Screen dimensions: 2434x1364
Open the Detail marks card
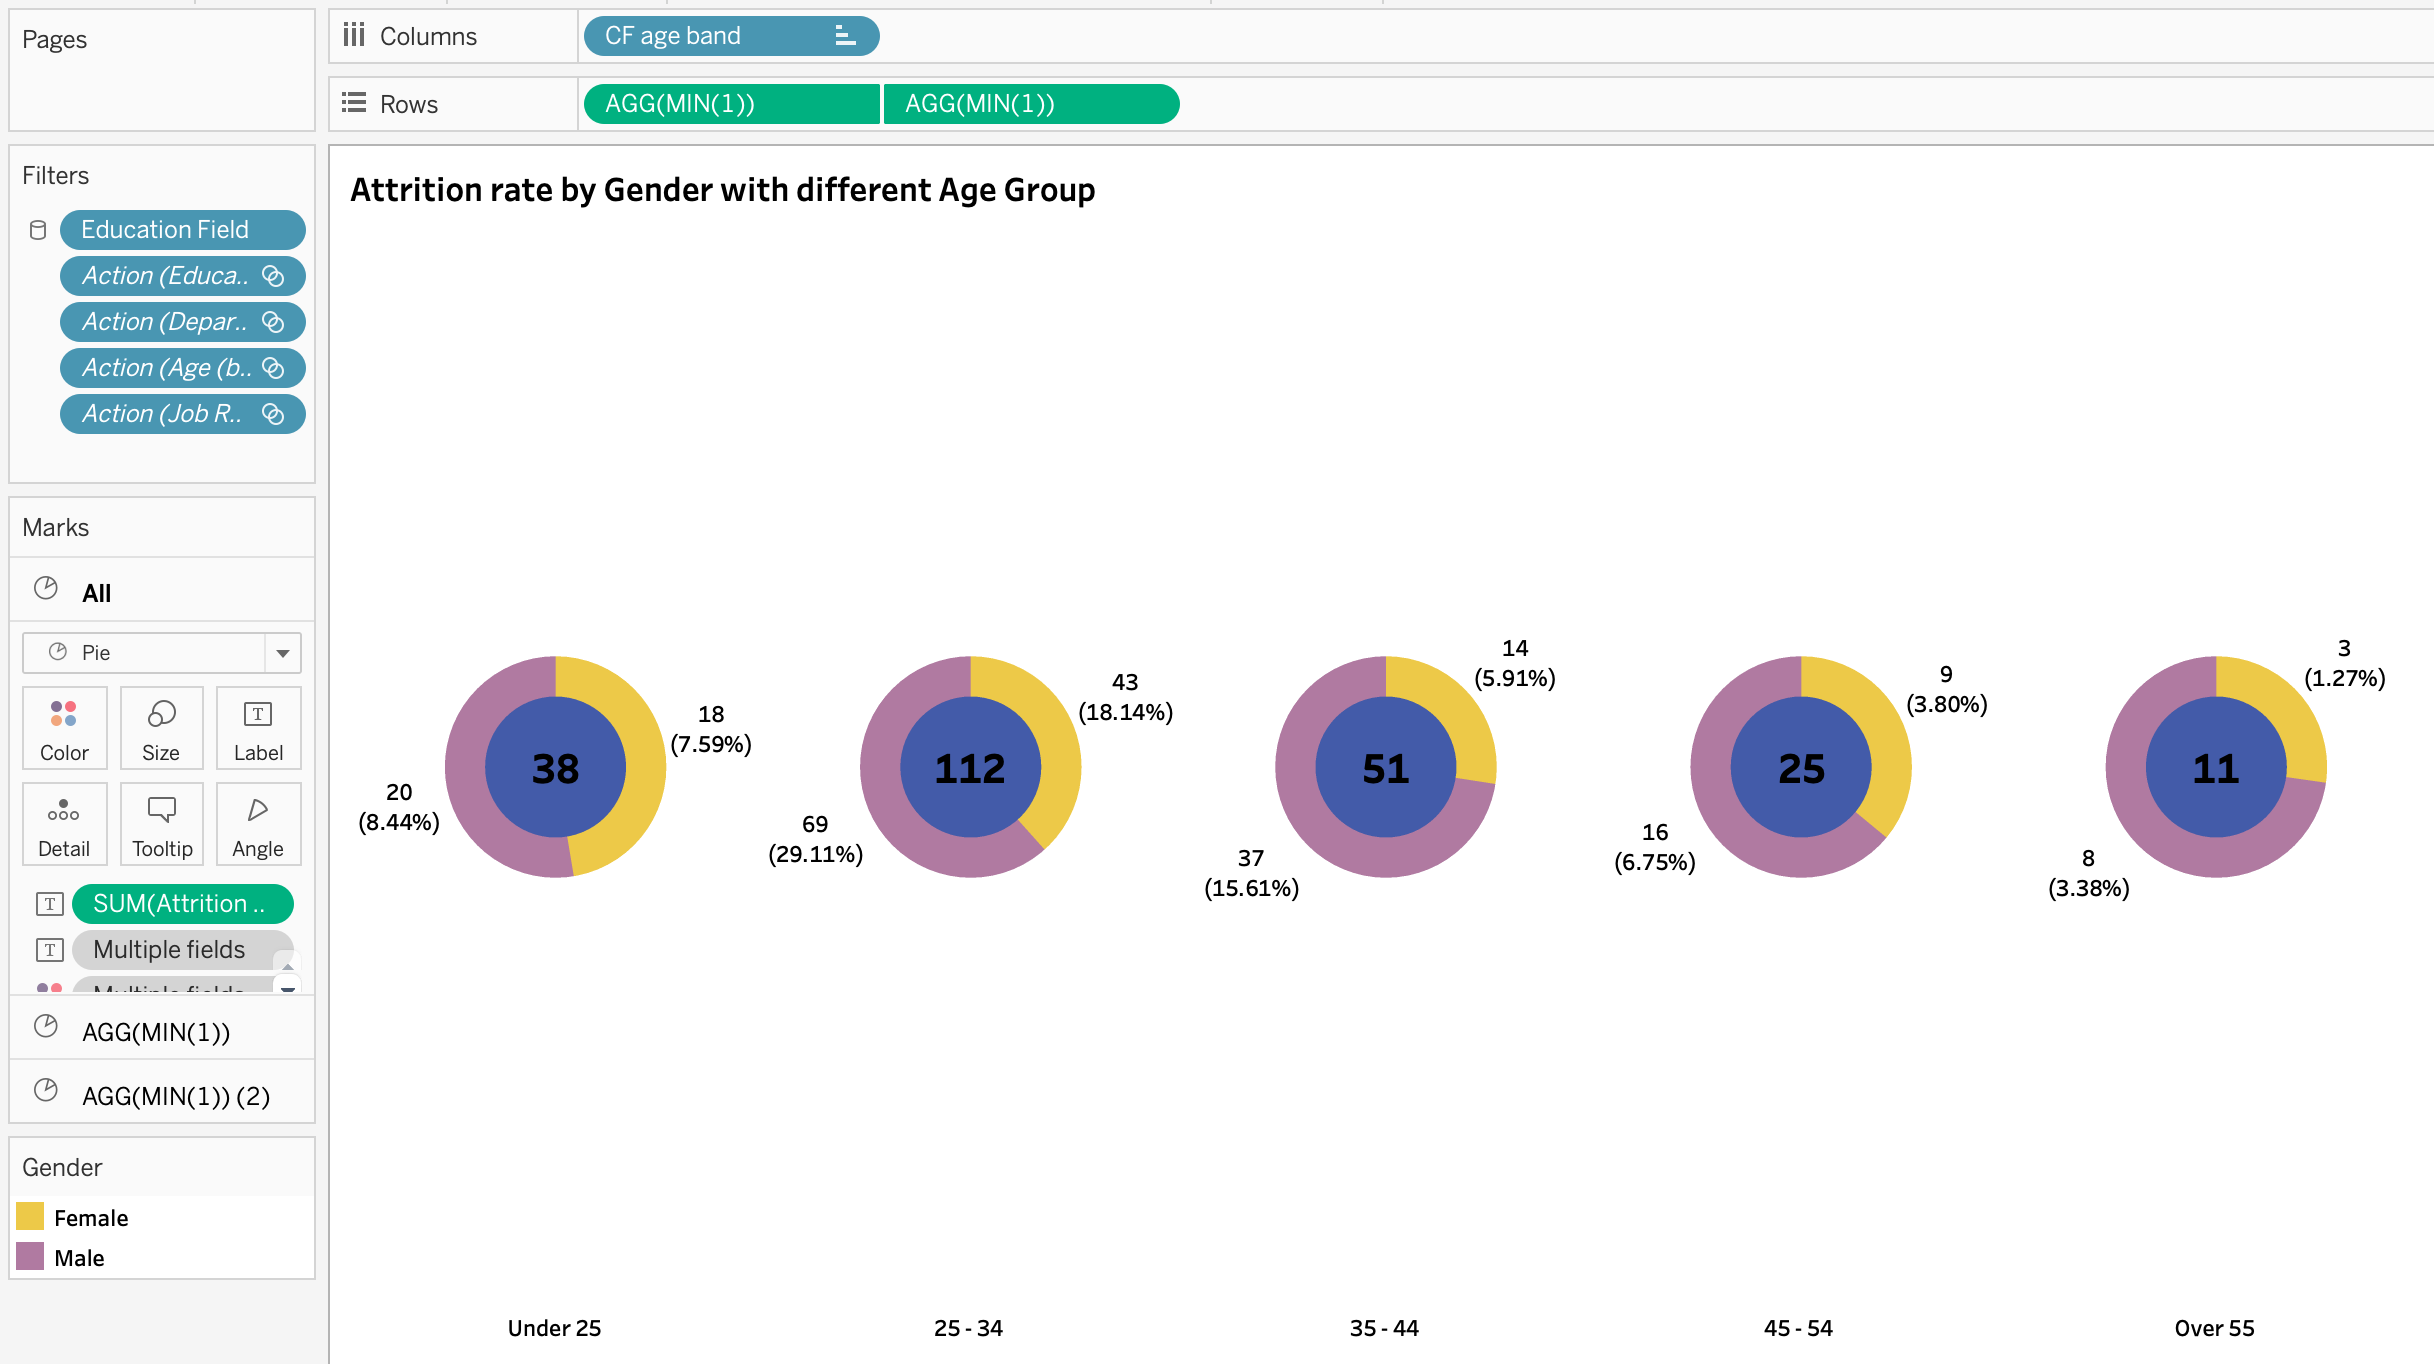click(x=63, y=823)
